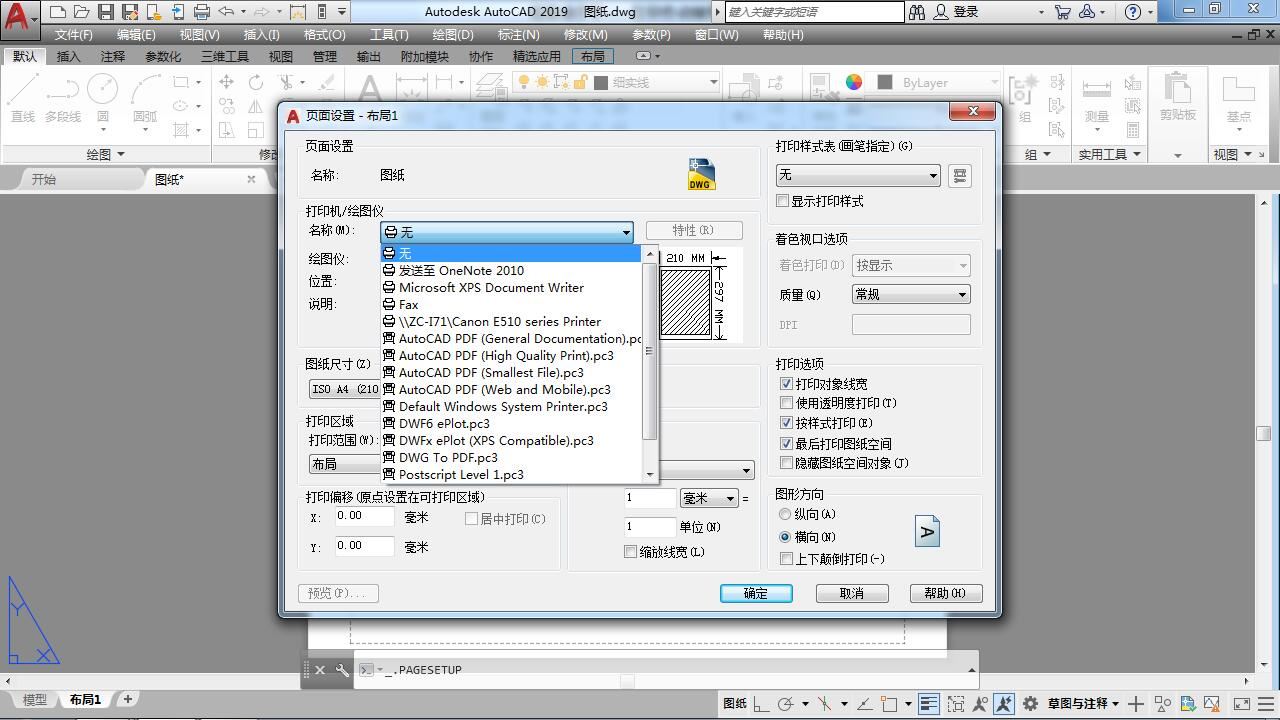Screen dimensions: 1280x720
Task: Click the Line tool in ribbon
Action: click(23, 99)
